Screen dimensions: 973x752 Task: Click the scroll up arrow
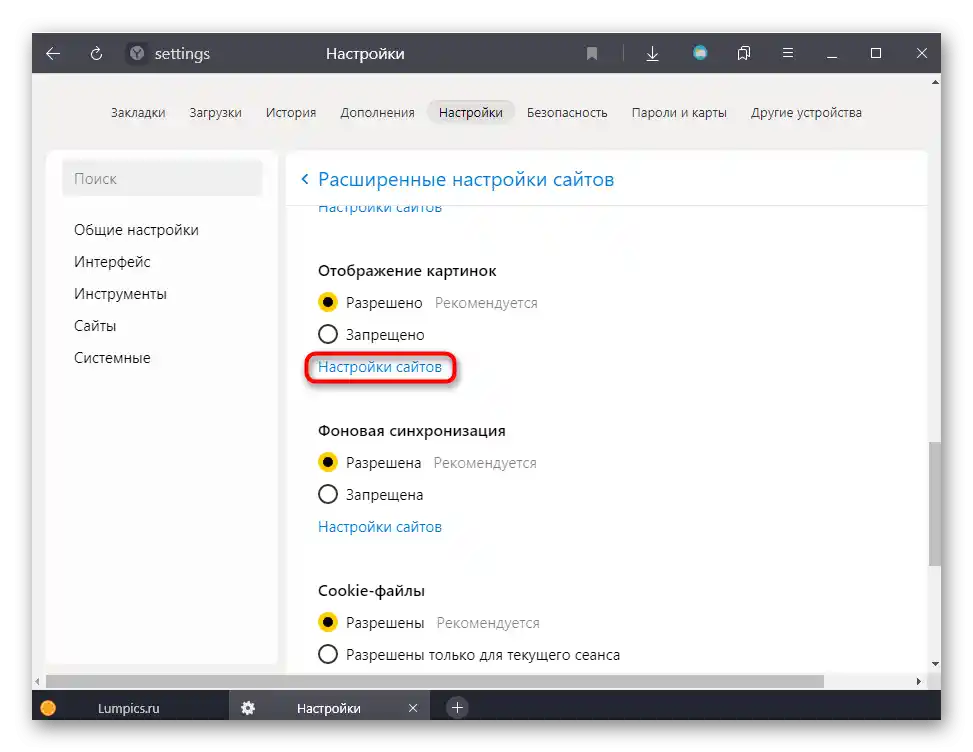coord(935,82)
